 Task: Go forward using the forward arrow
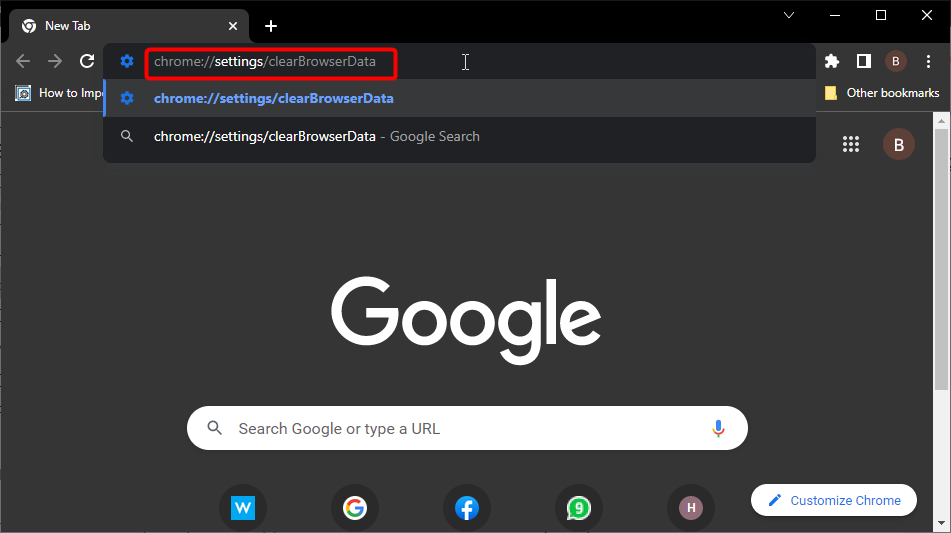pyautogui.click(x=55, y=61)
